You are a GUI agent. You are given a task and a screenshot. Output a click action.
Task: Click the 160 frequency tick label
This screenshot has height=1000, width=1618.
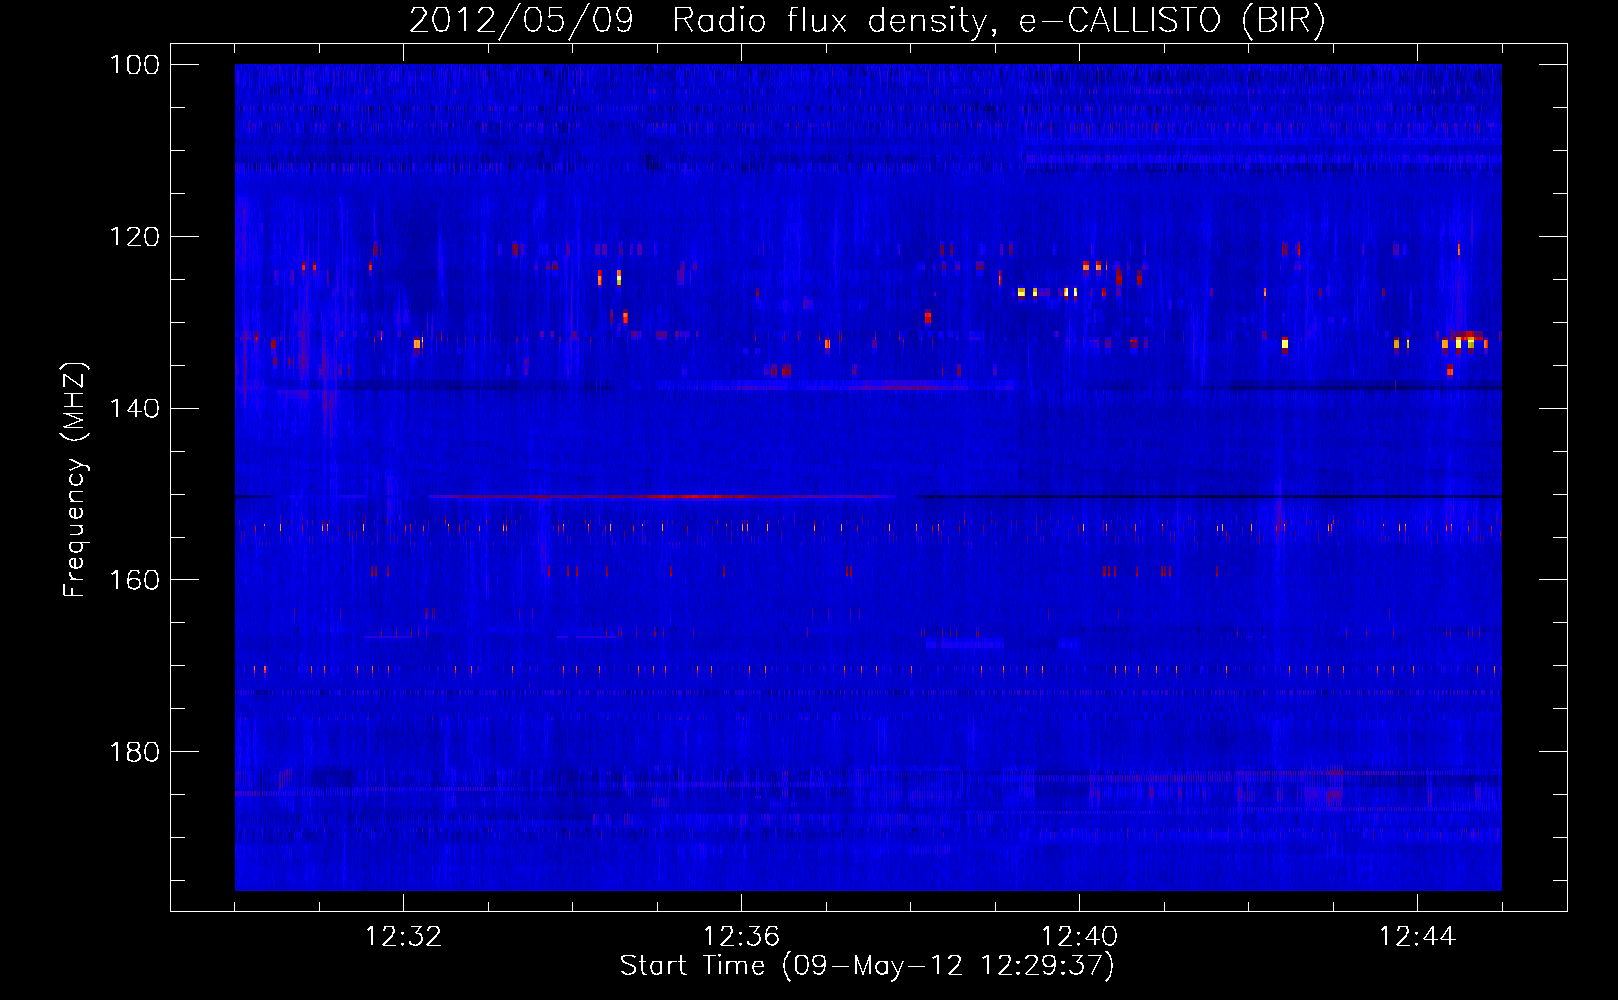point(134,580)
